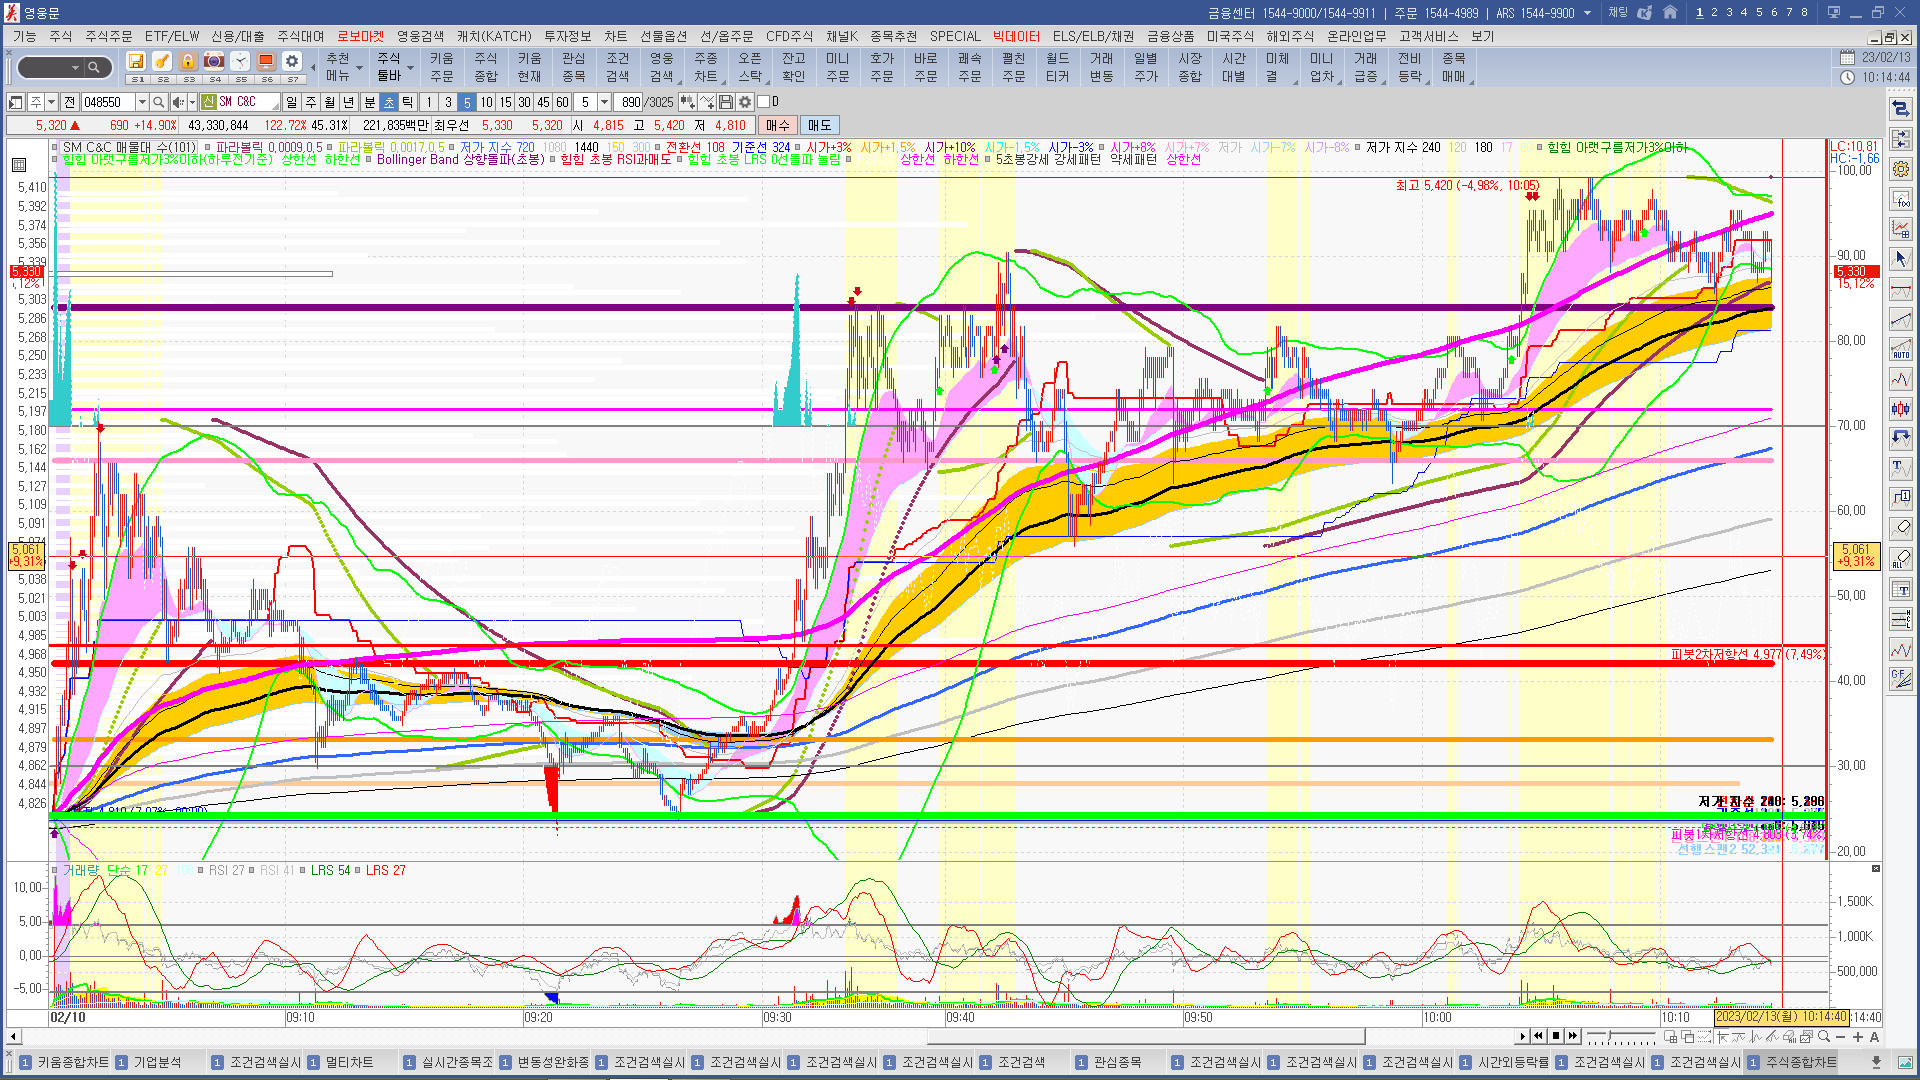Click the zoom-in plus icon
Screen dimensions: 1920x1080
[1857, 1036]
